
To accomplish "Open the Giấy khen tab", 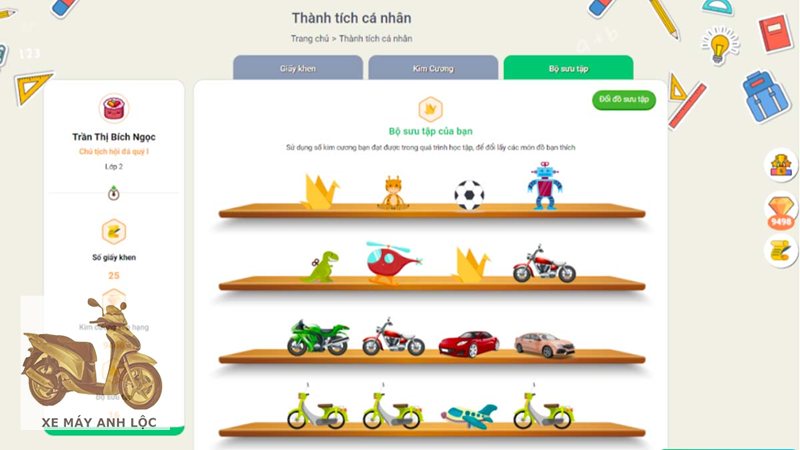I will click(298, 68).
